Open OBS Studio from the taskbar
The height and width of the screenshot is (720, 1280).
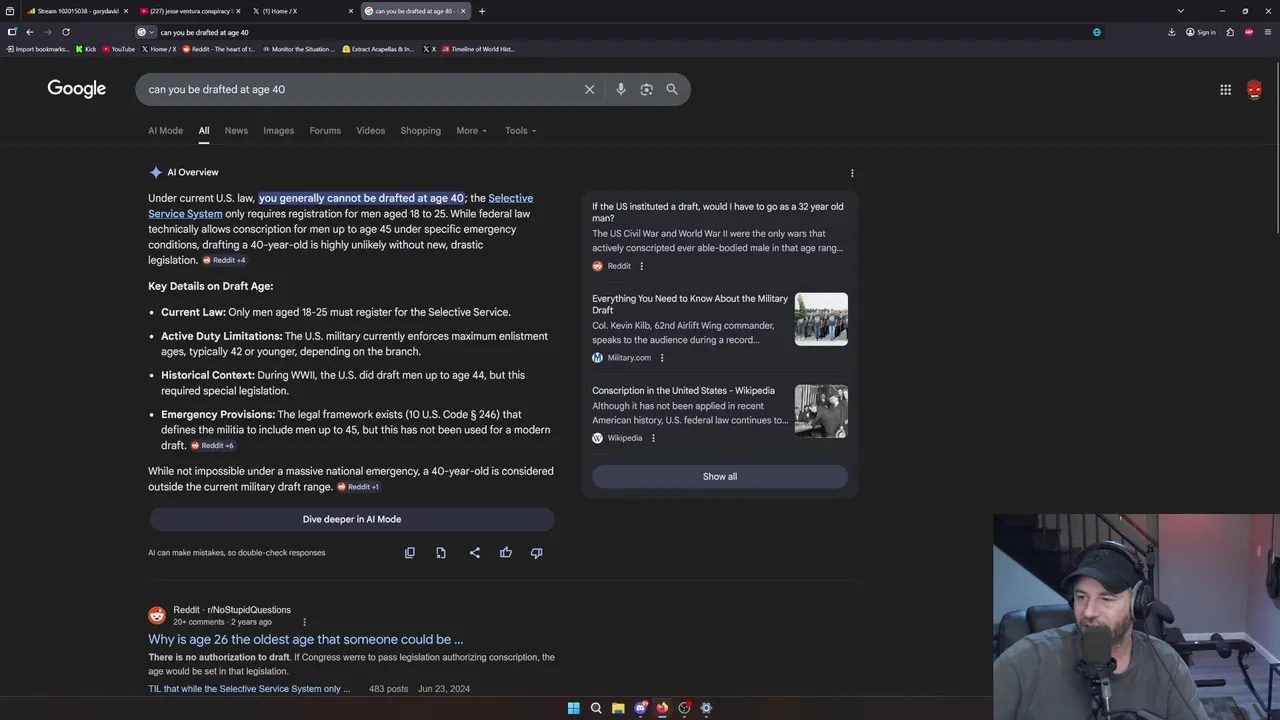684,708
